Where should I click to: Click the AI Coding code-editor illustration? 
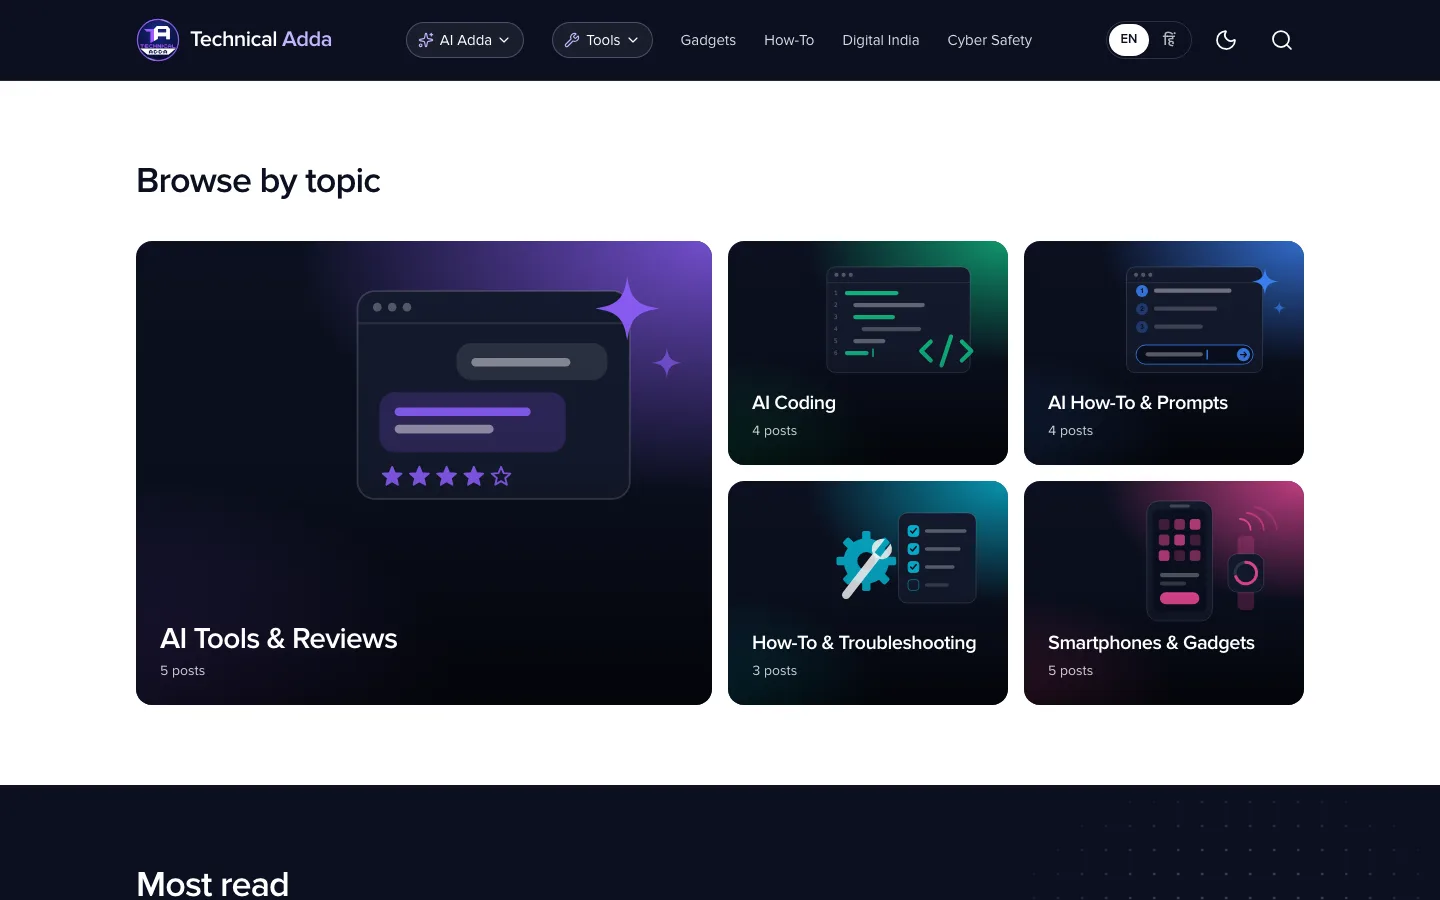tap(900, 320)
